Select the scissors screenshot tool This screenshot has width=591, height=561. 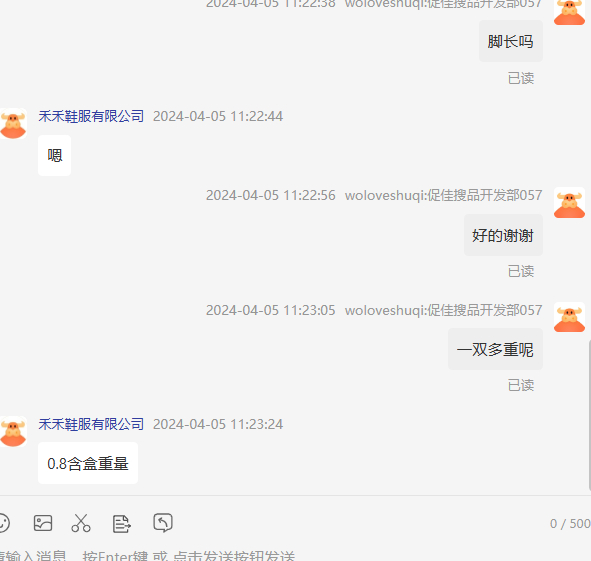point(81,523)
